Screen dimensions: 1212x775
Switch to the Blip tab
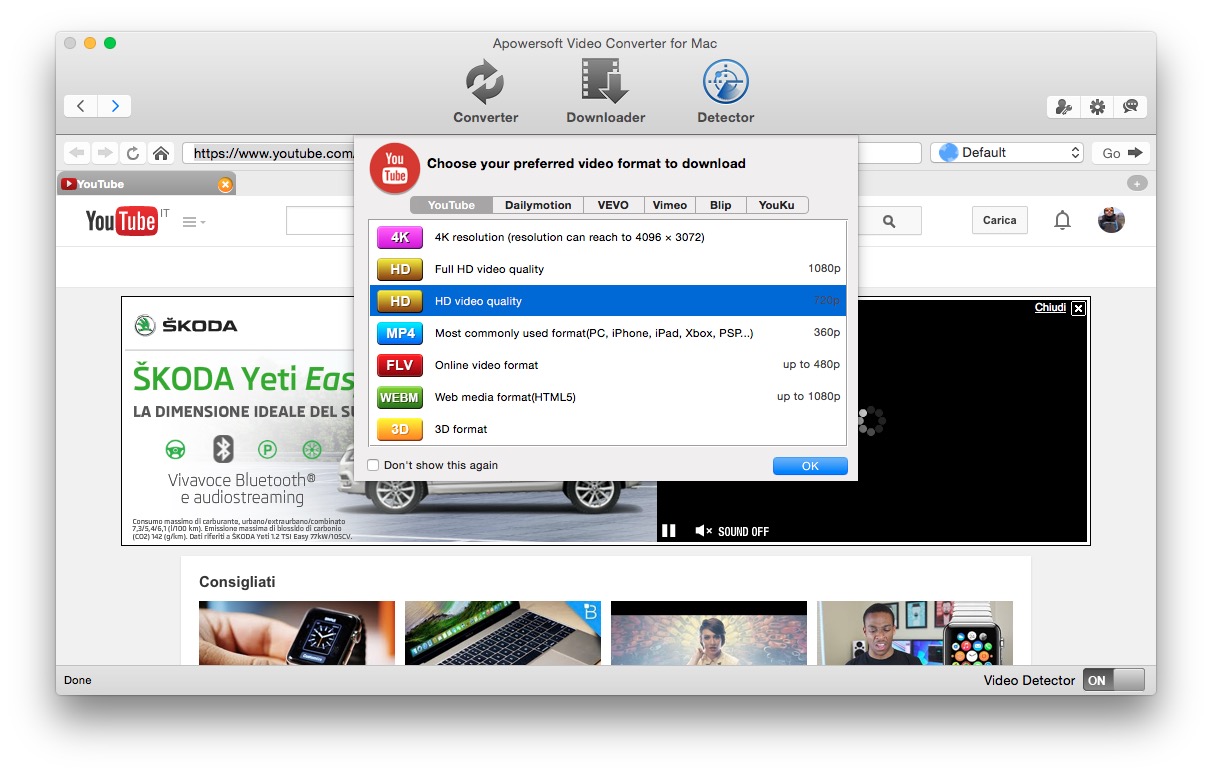721,205
